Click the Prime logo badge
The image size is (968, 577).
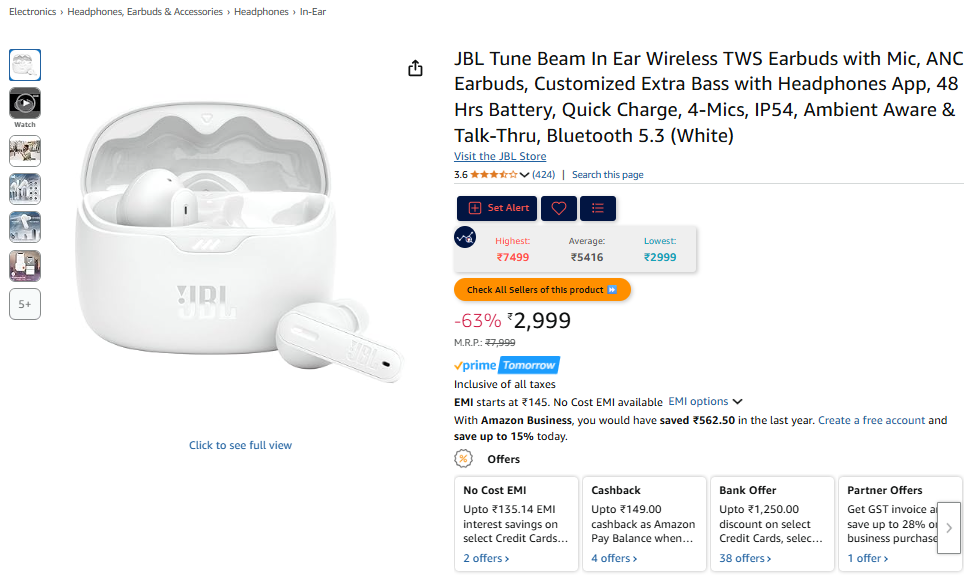coord(476,366)
